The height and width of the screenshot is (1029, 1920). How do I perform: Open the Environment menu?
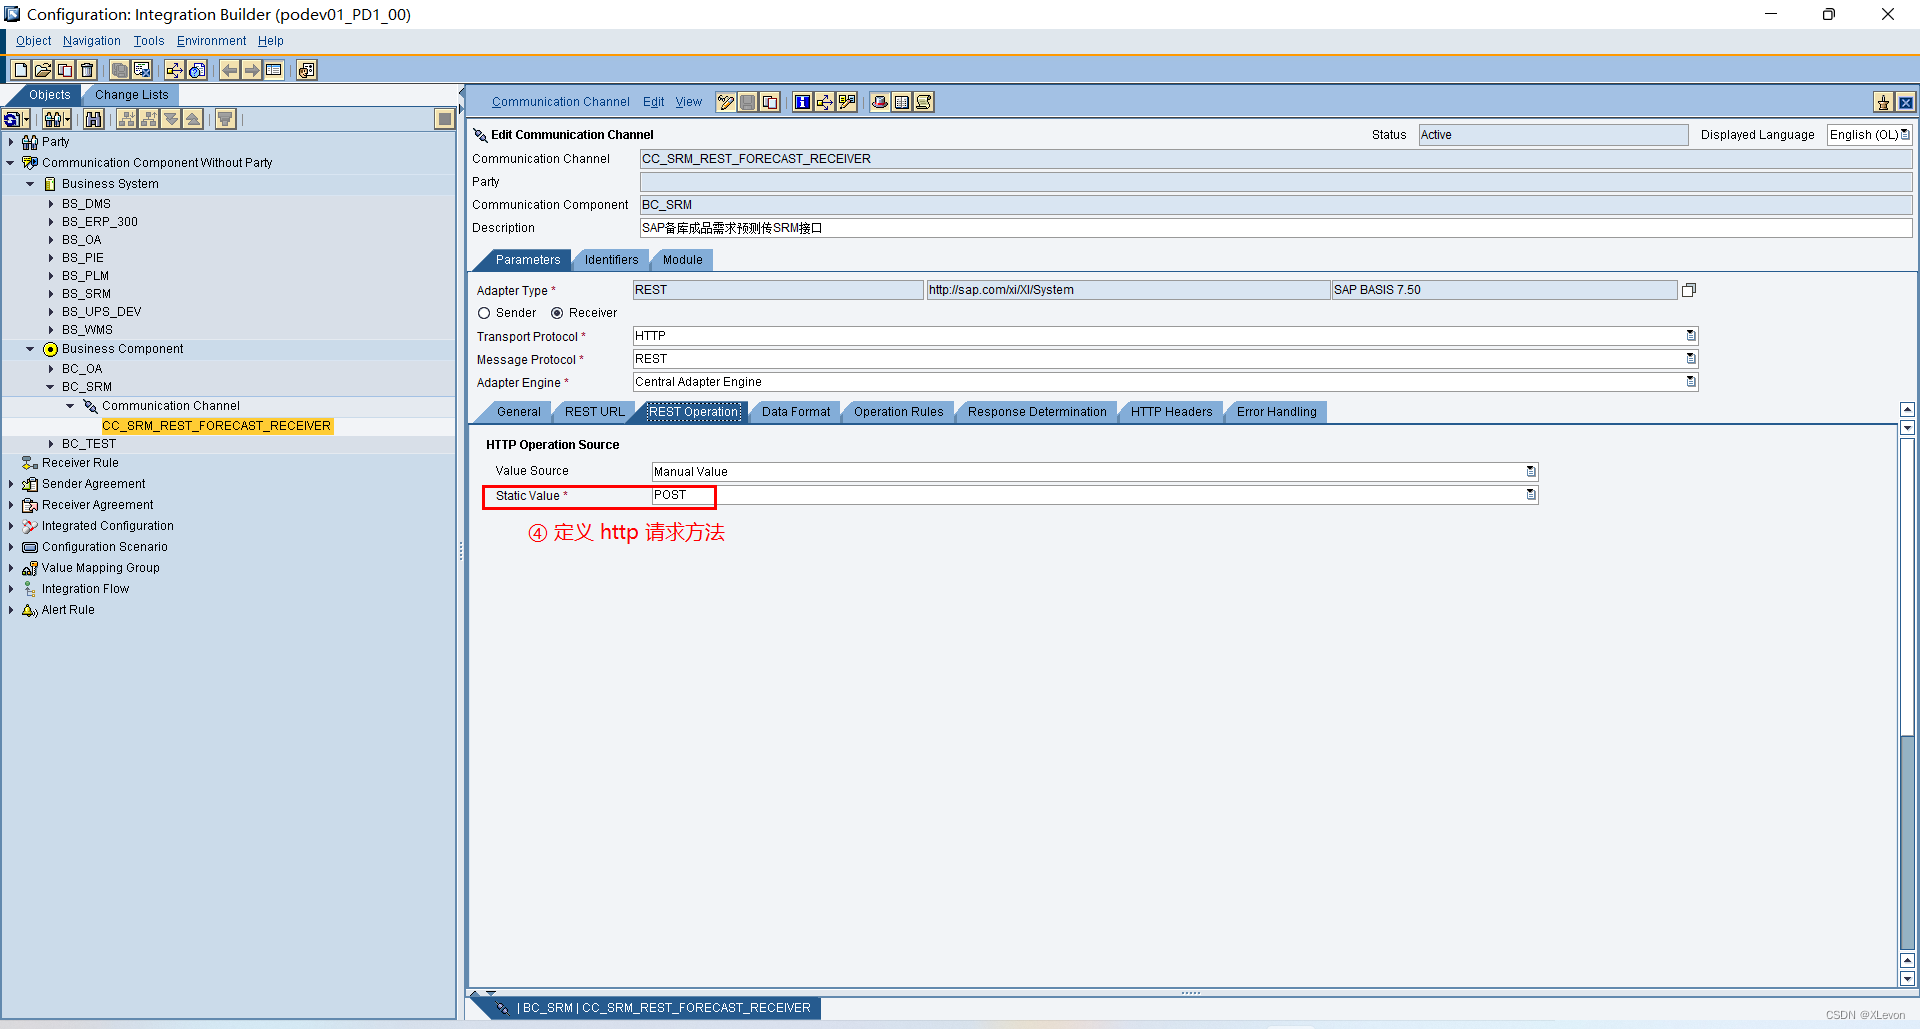211,41
